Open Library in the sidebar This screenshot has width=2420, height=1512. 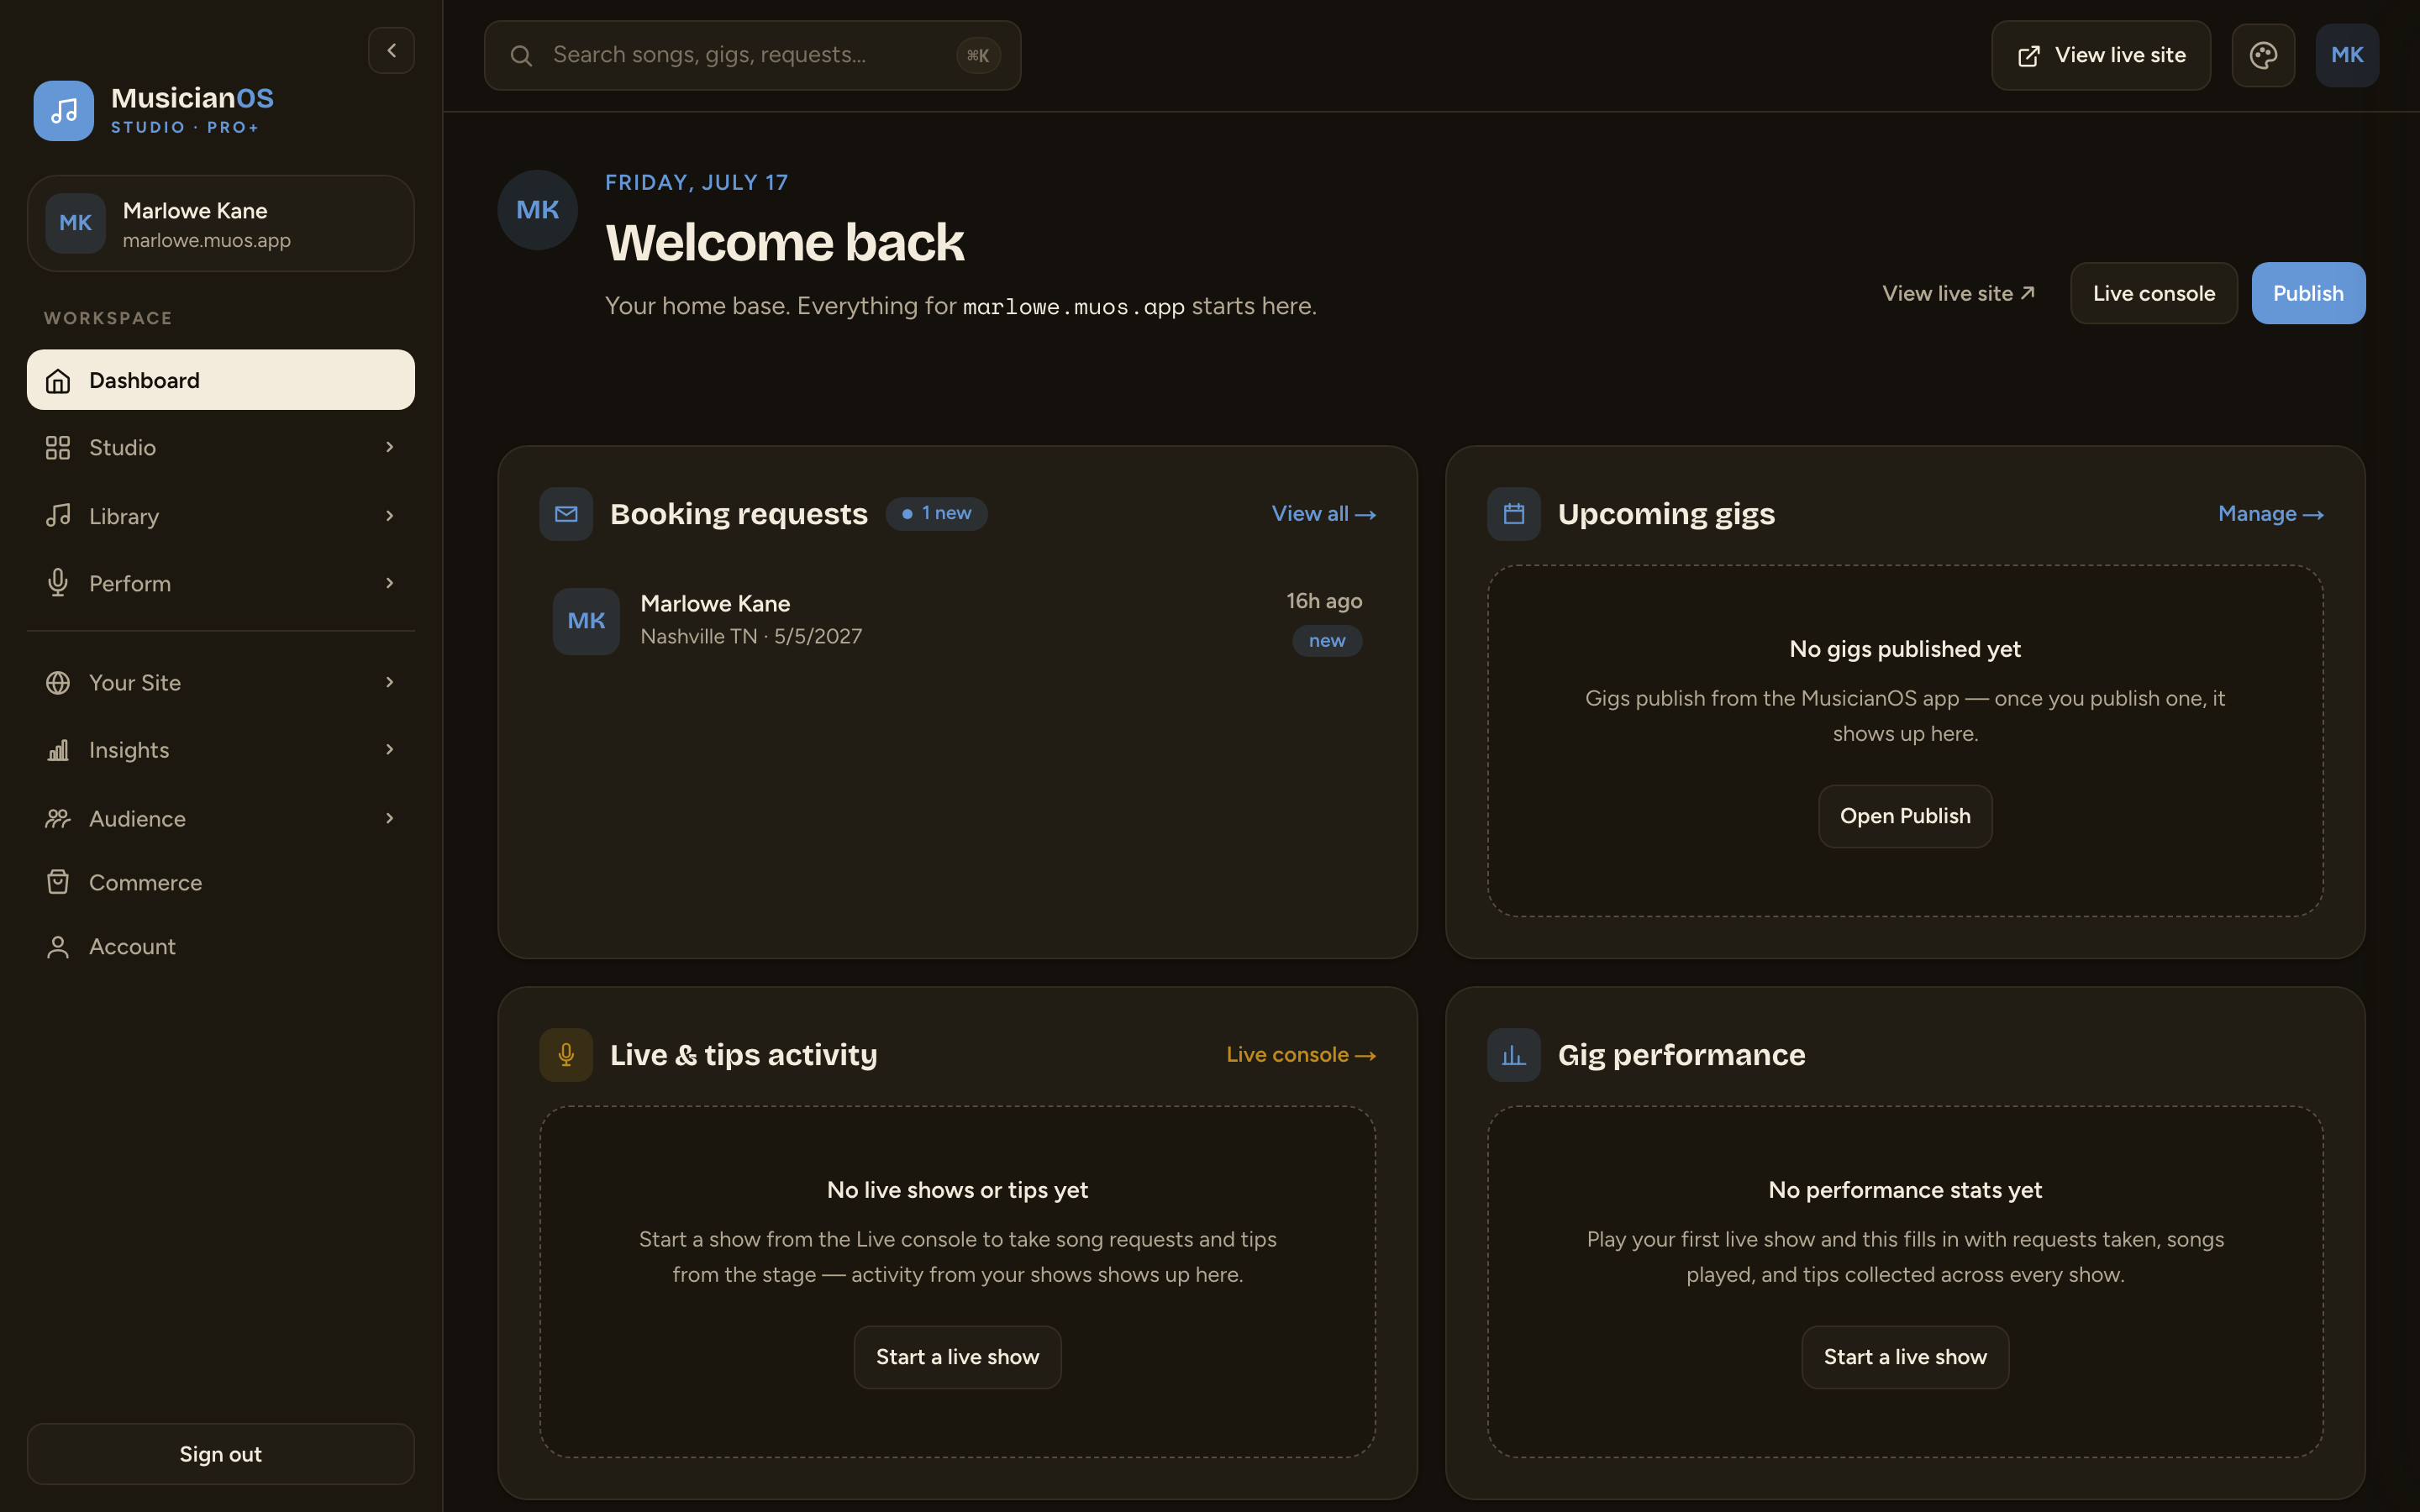pos(221,516)
